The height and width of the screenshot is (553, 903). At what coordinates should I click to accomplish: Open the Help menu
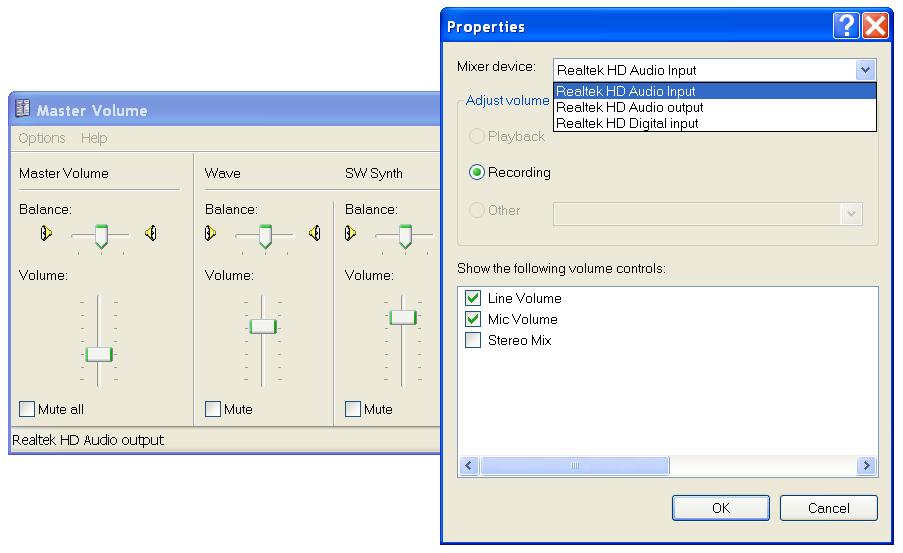click(x=94, y=138)
